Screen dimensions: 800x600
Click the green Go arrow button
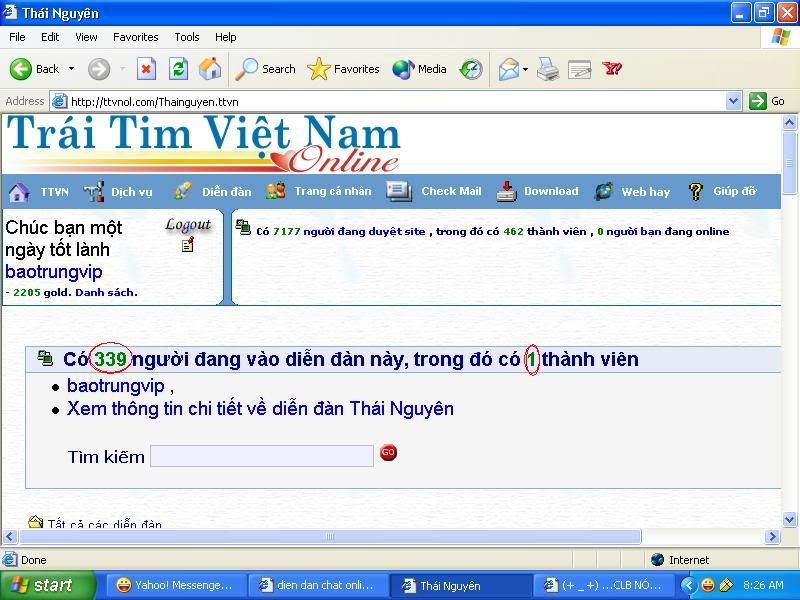click(x=758, y=101)
